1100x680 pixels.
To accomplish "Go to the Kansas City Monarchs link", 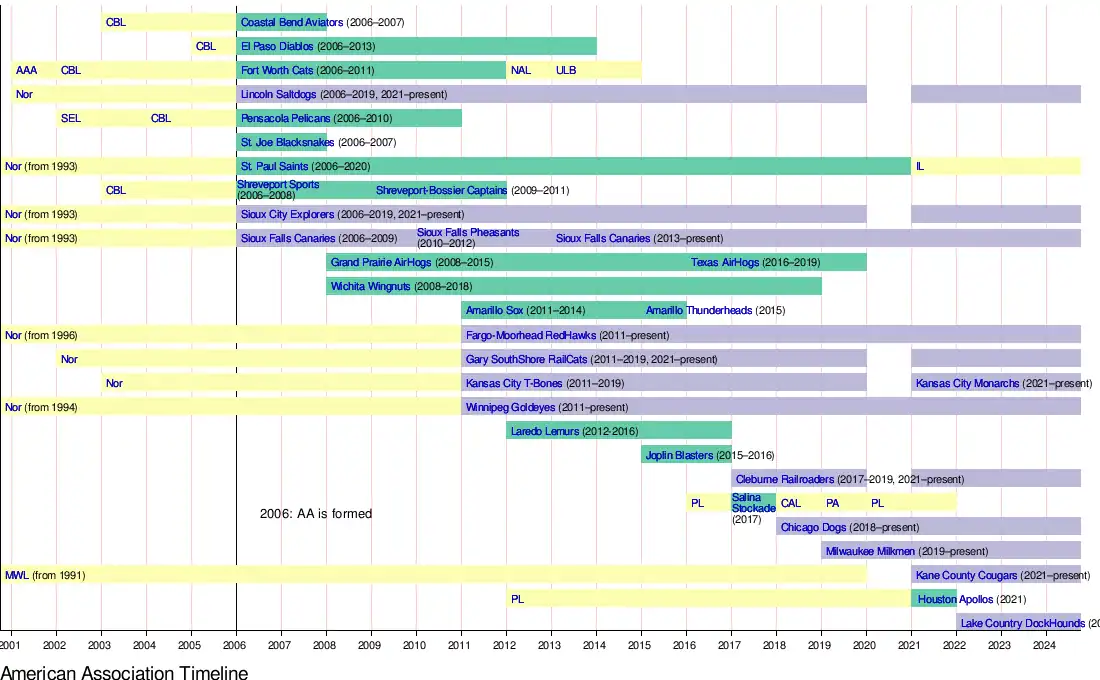I will [x=967, y=383].
